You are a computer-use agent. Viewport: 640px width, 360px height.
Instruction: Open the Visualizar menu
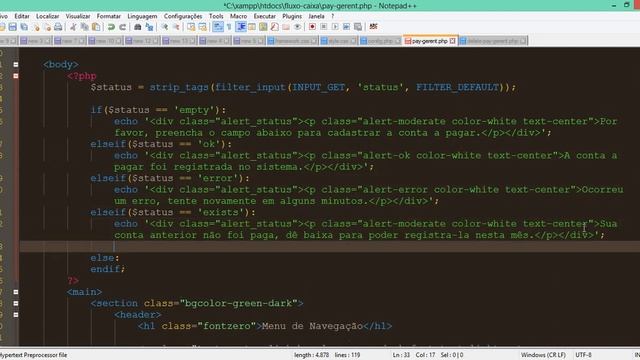(78, 16)
